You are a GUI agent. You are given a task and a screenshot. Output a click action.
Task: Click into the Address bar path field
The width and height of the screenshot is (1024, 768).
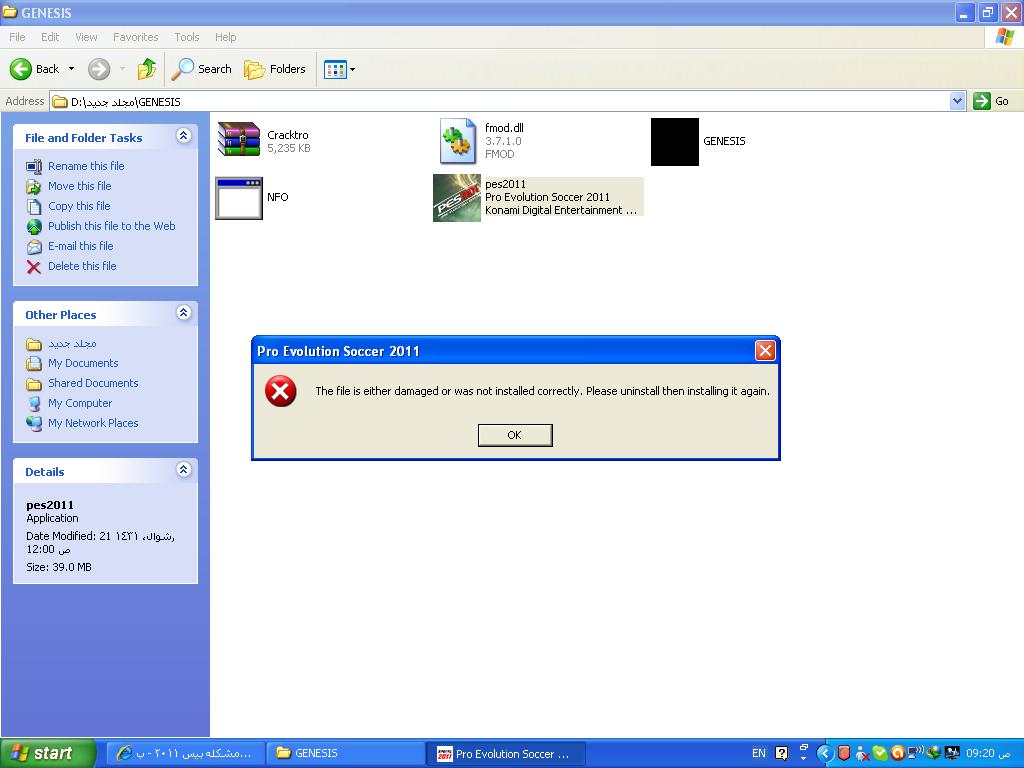coord(500,101)
